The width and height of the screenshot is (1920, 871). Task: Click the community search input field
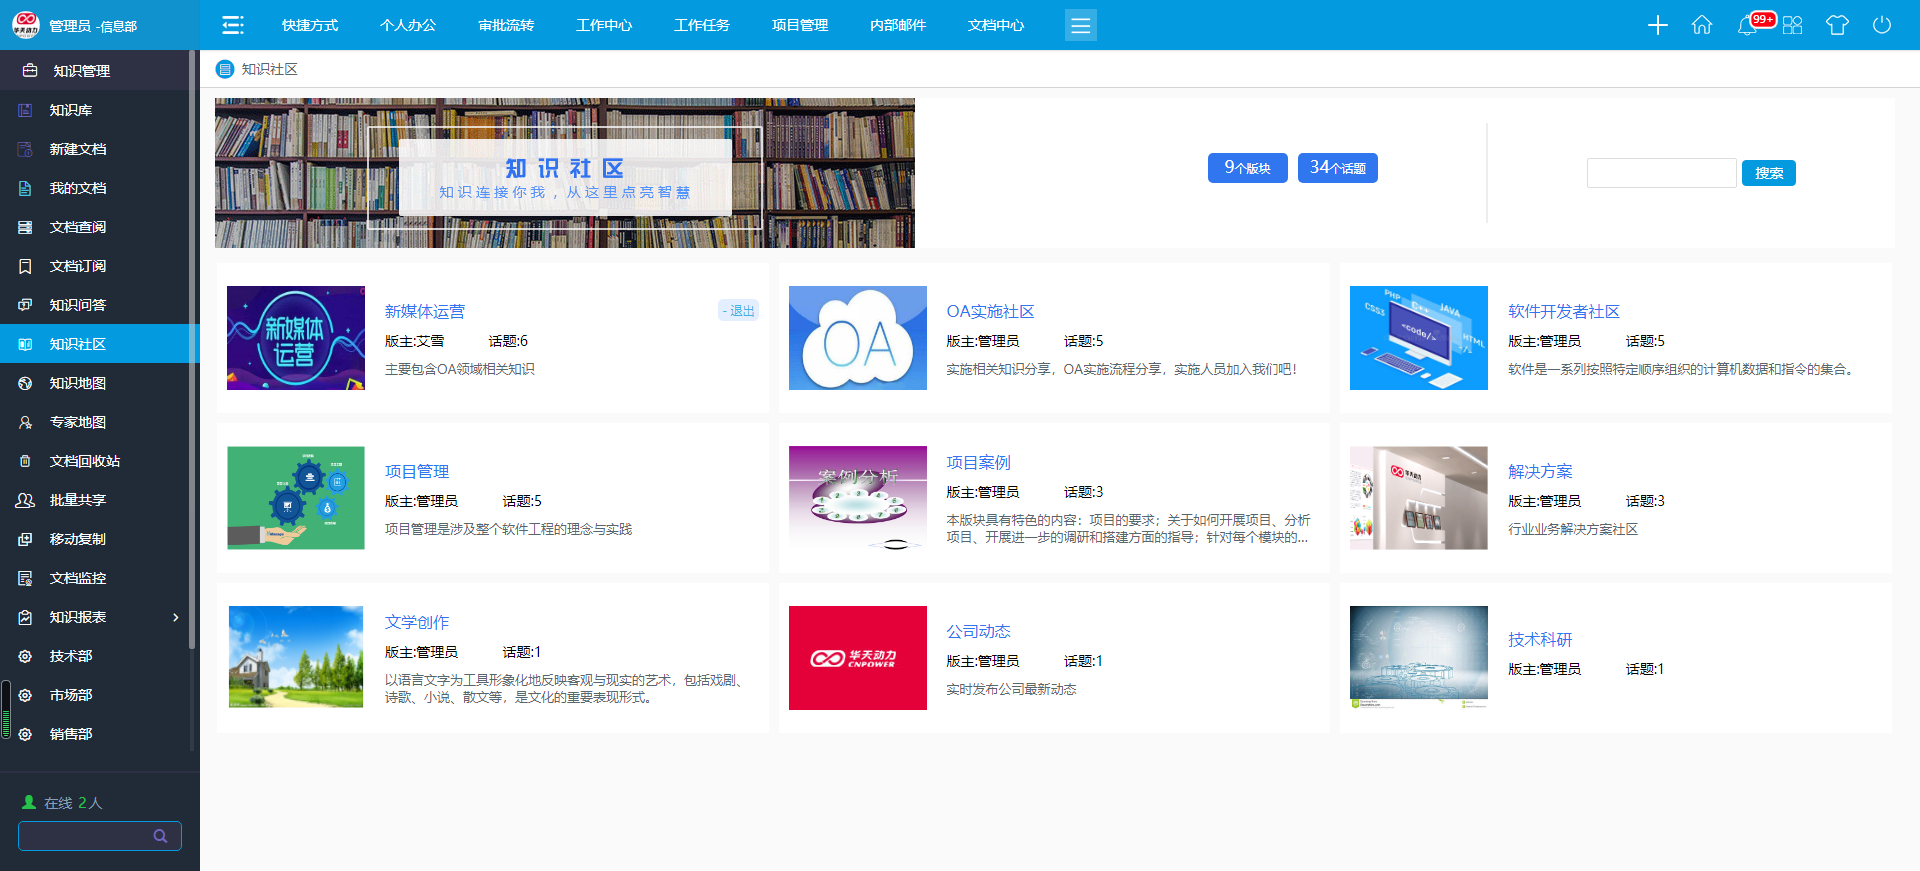point(1661,173)
